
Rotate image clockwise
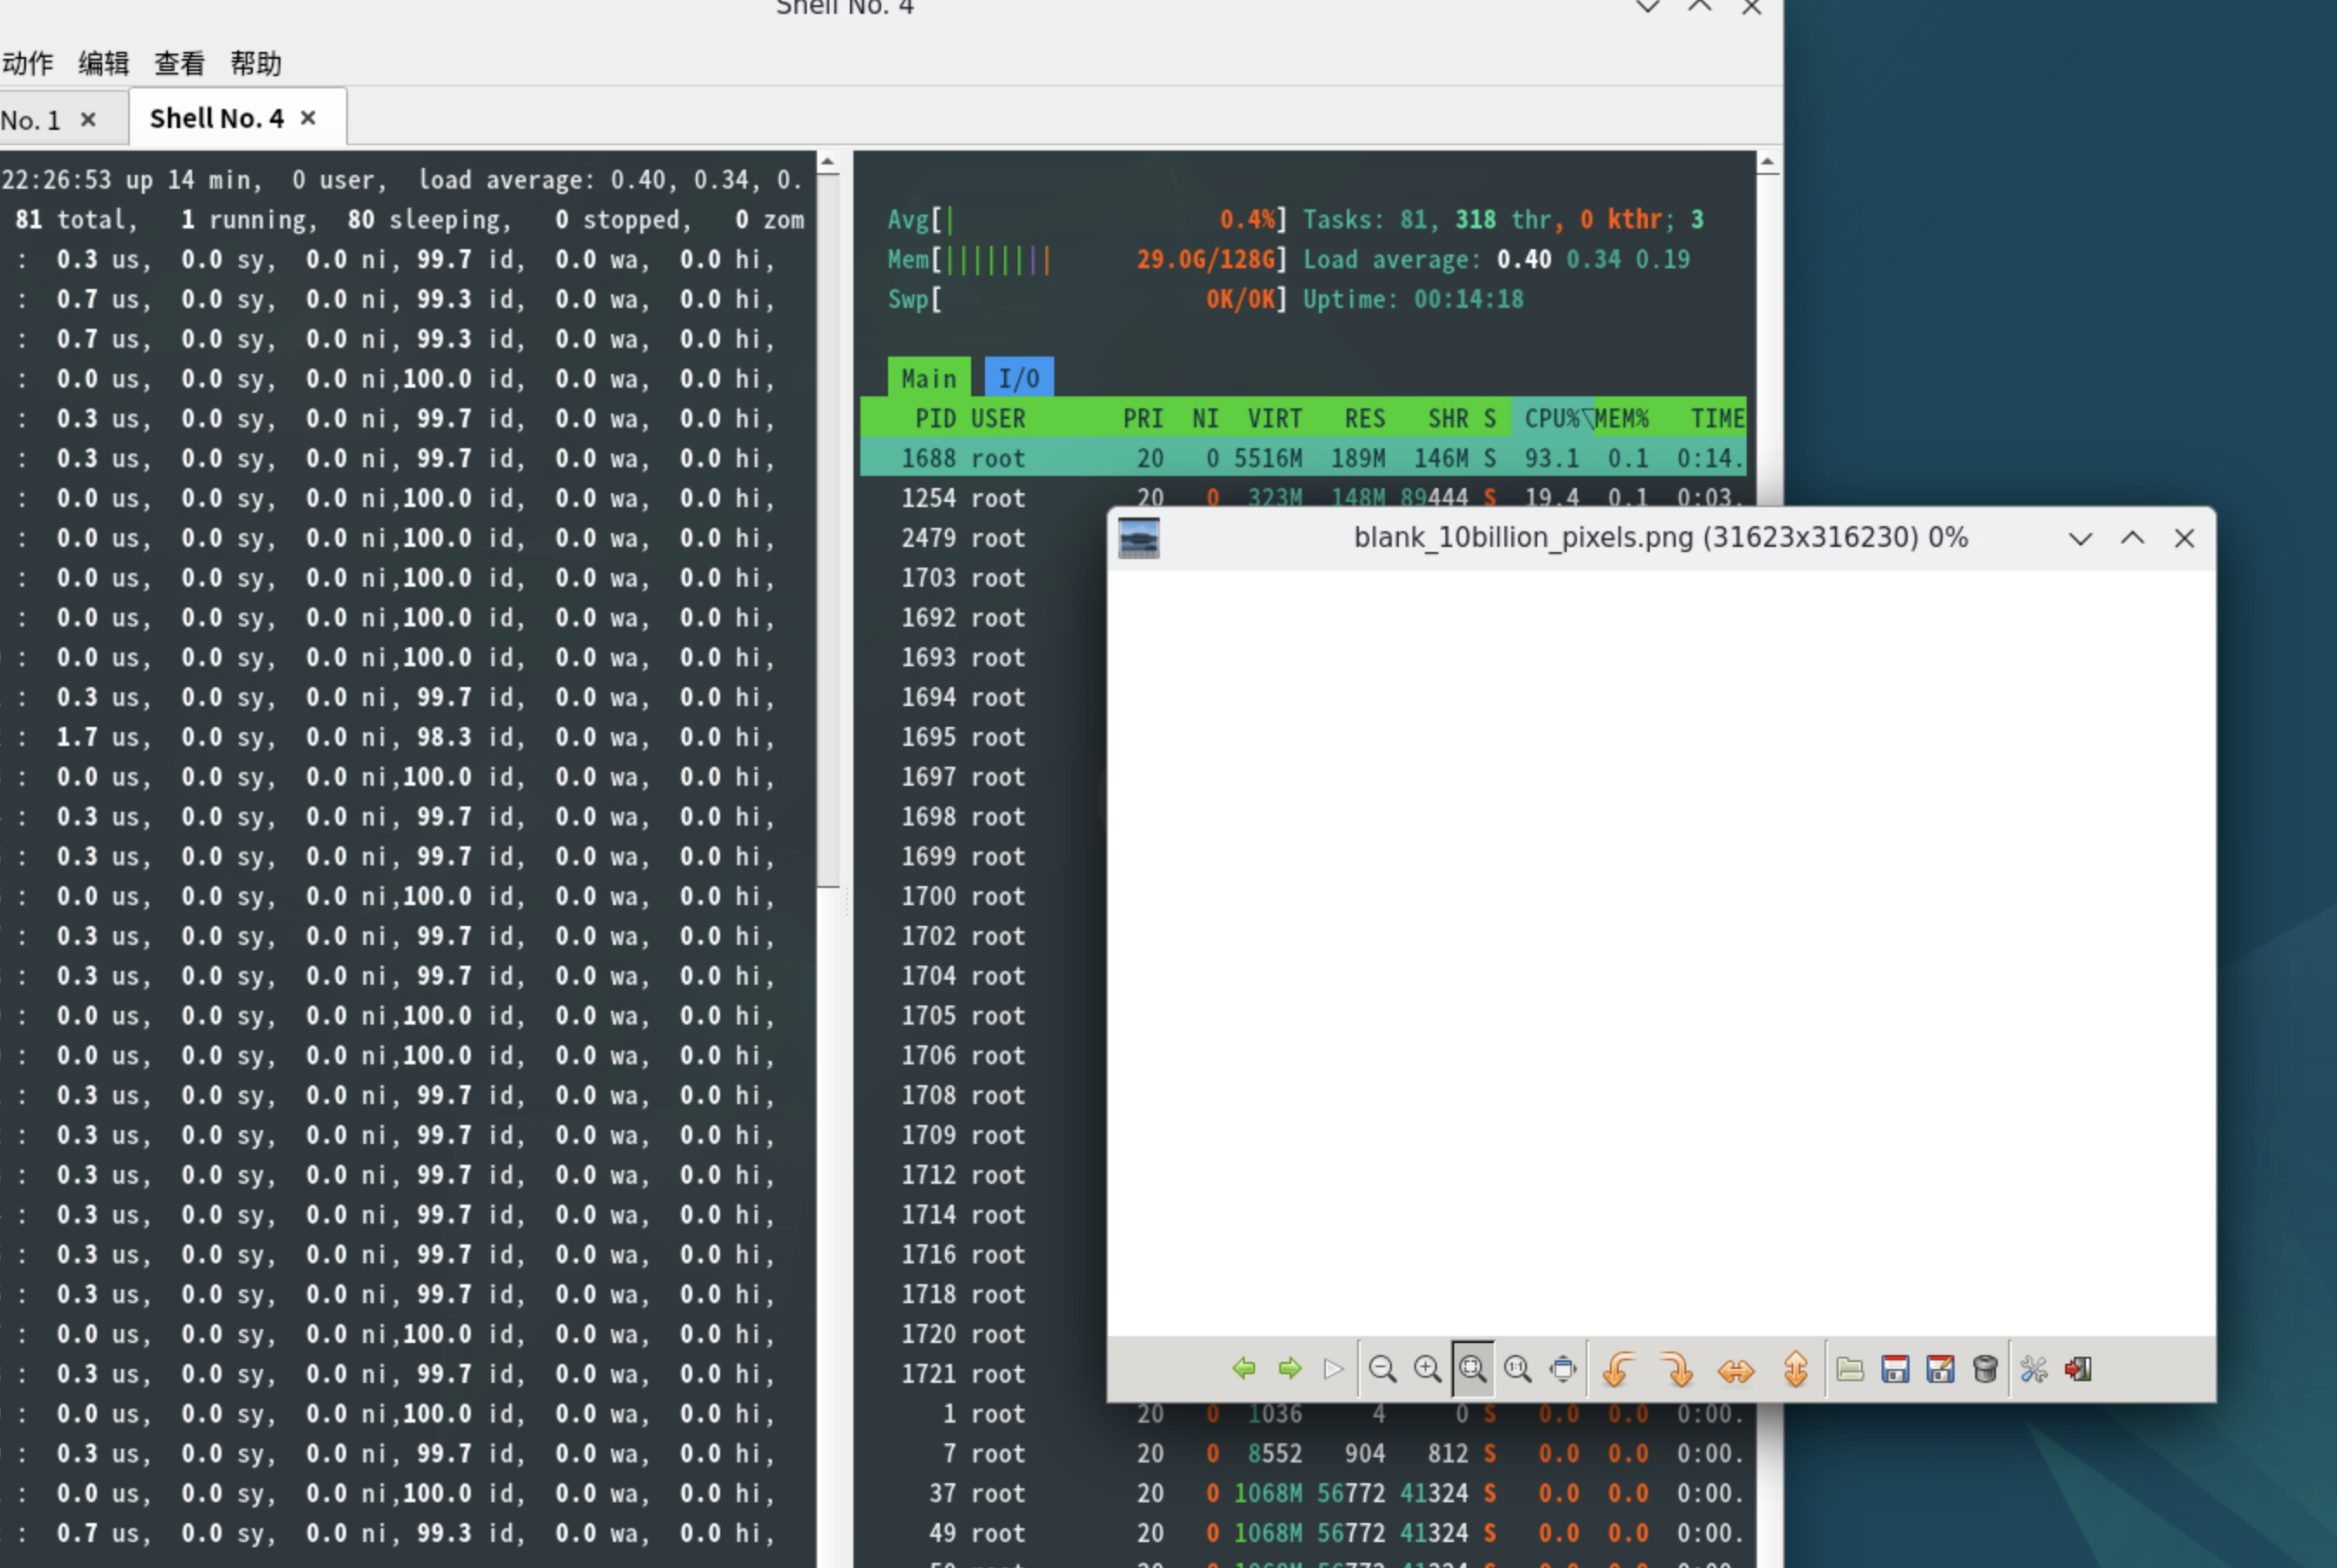coord(1676,1368)
